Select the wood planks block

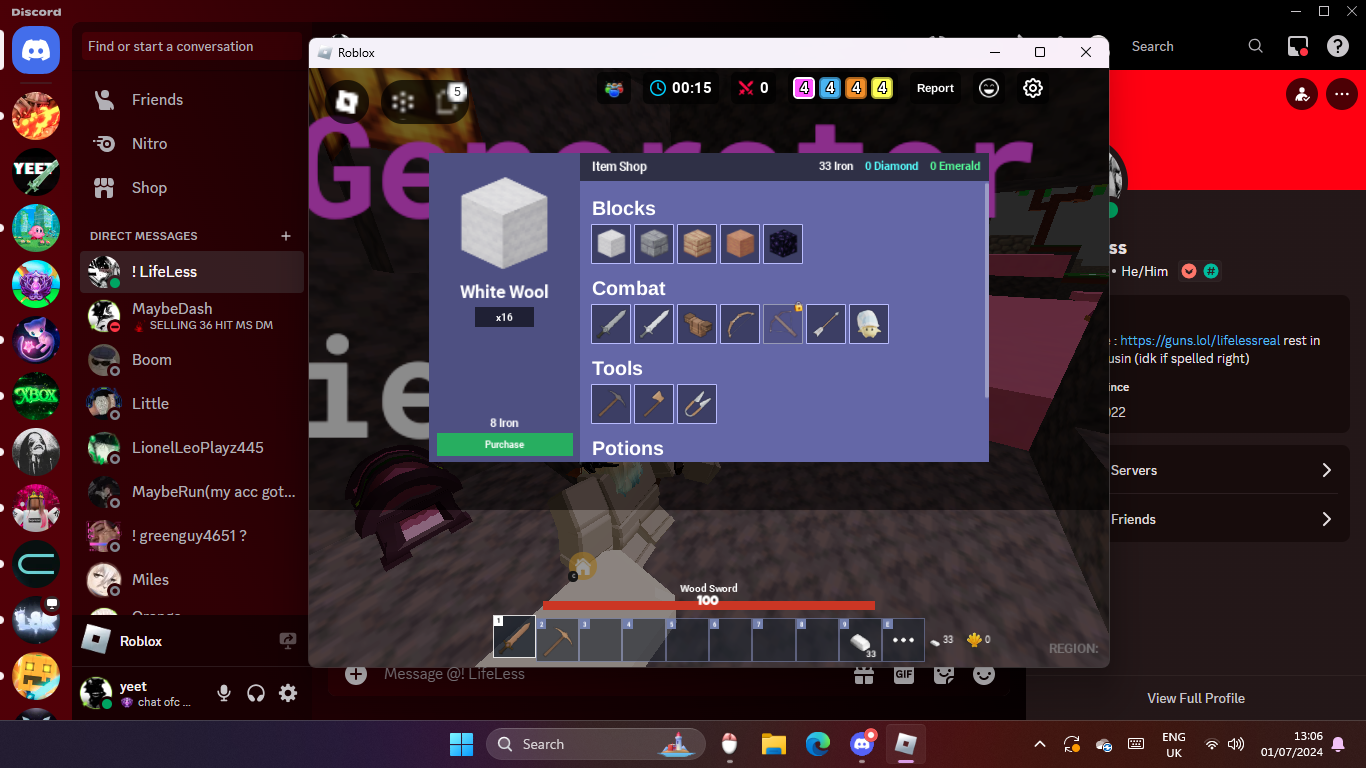[697, 244]
